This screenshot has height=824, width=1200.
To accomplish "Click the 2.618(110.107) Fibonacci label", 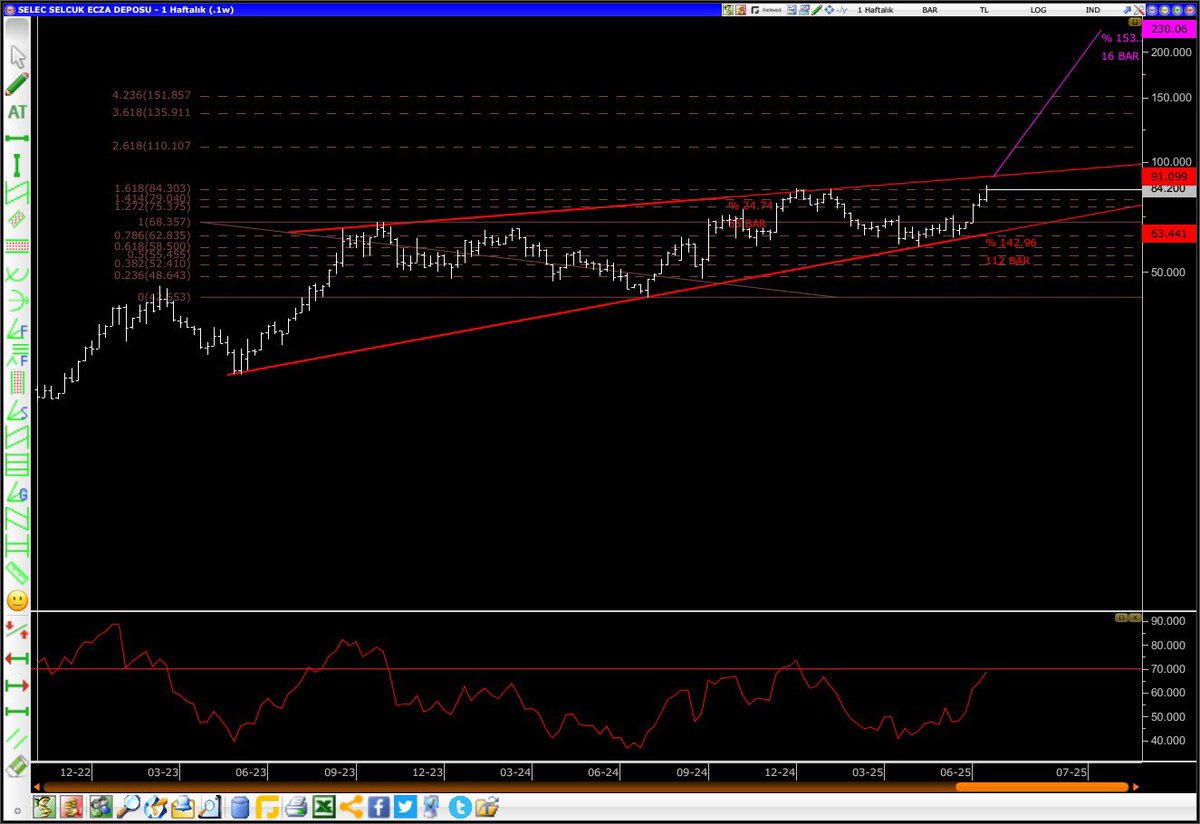I will pos(151,146).
